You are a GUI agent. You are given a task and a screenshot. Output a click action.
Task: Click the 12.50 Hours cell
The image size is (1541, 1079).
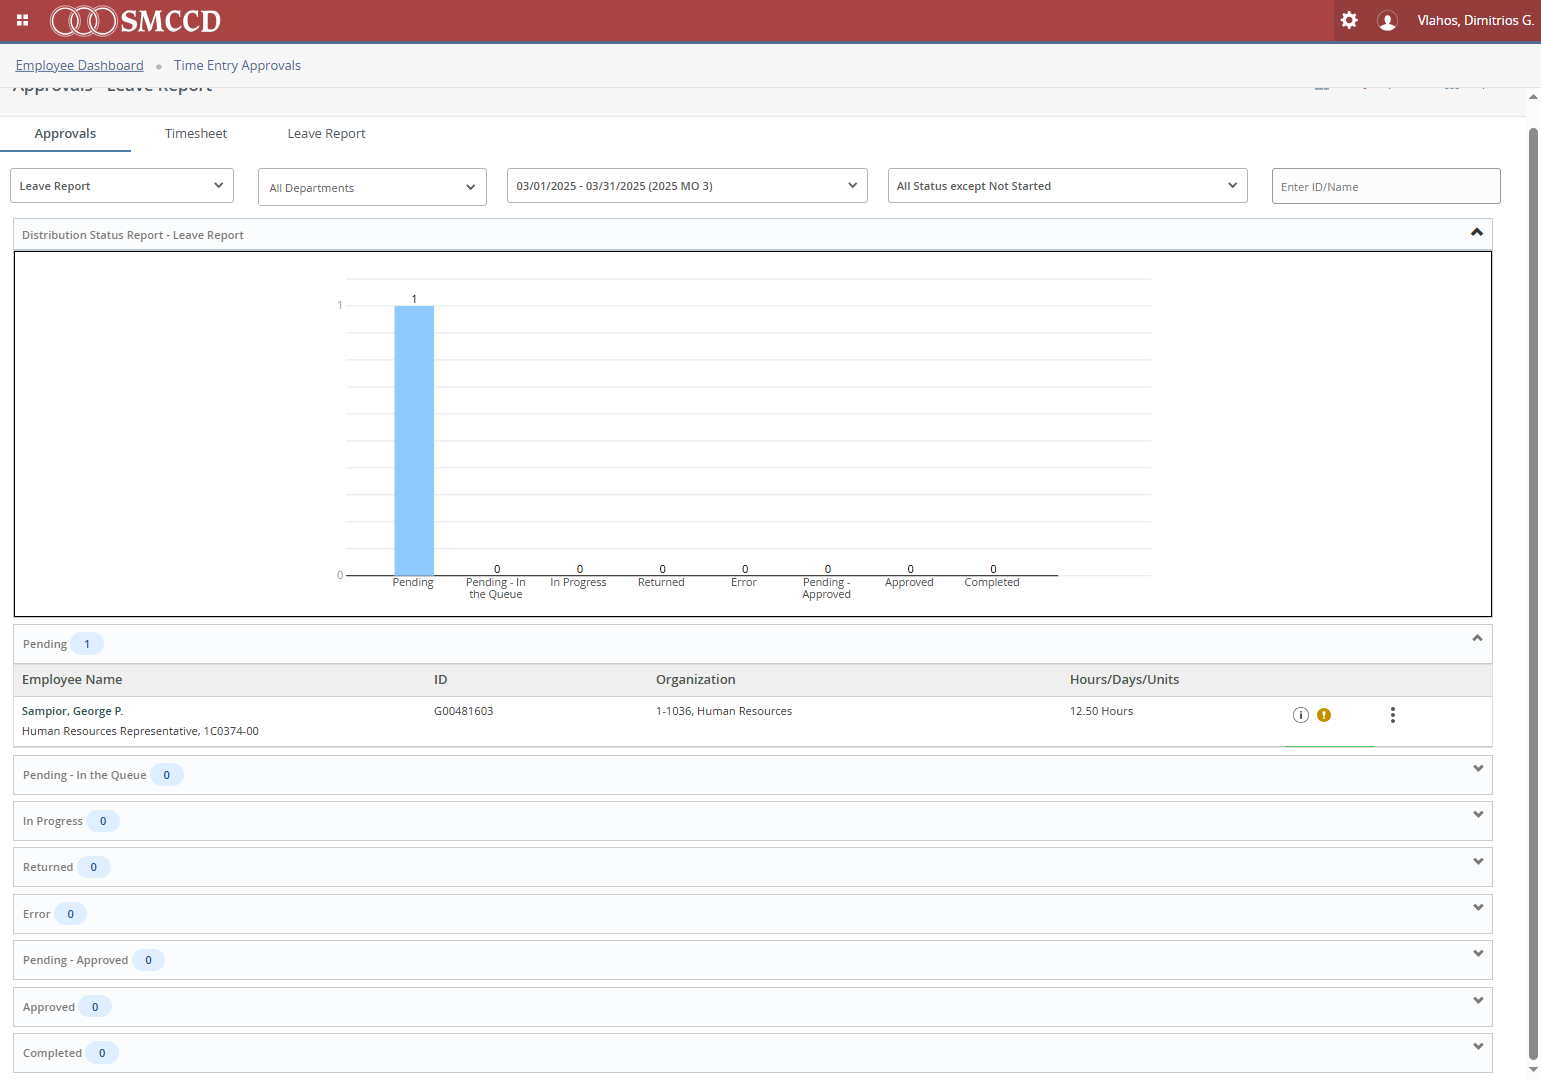(x=1101, y=711)
